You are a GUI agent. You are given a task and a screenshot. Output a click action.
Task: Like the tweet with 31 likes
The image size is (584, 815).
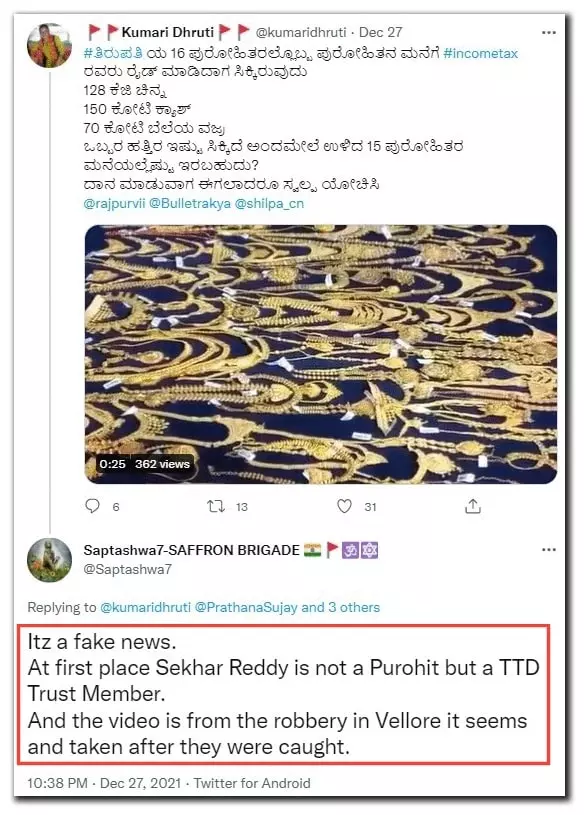point(344,506)
